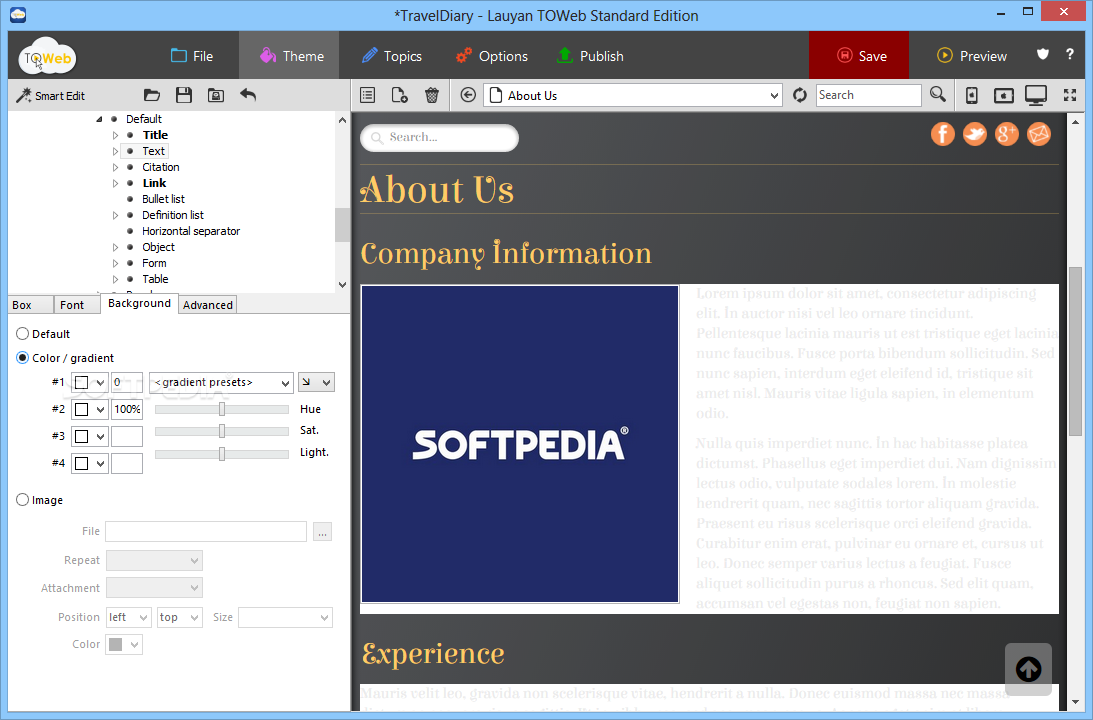Image resolution: width=1093 pixels, height=720 pixels.
Task: Select the Bullet list tree item
Action: click(163, 199)
